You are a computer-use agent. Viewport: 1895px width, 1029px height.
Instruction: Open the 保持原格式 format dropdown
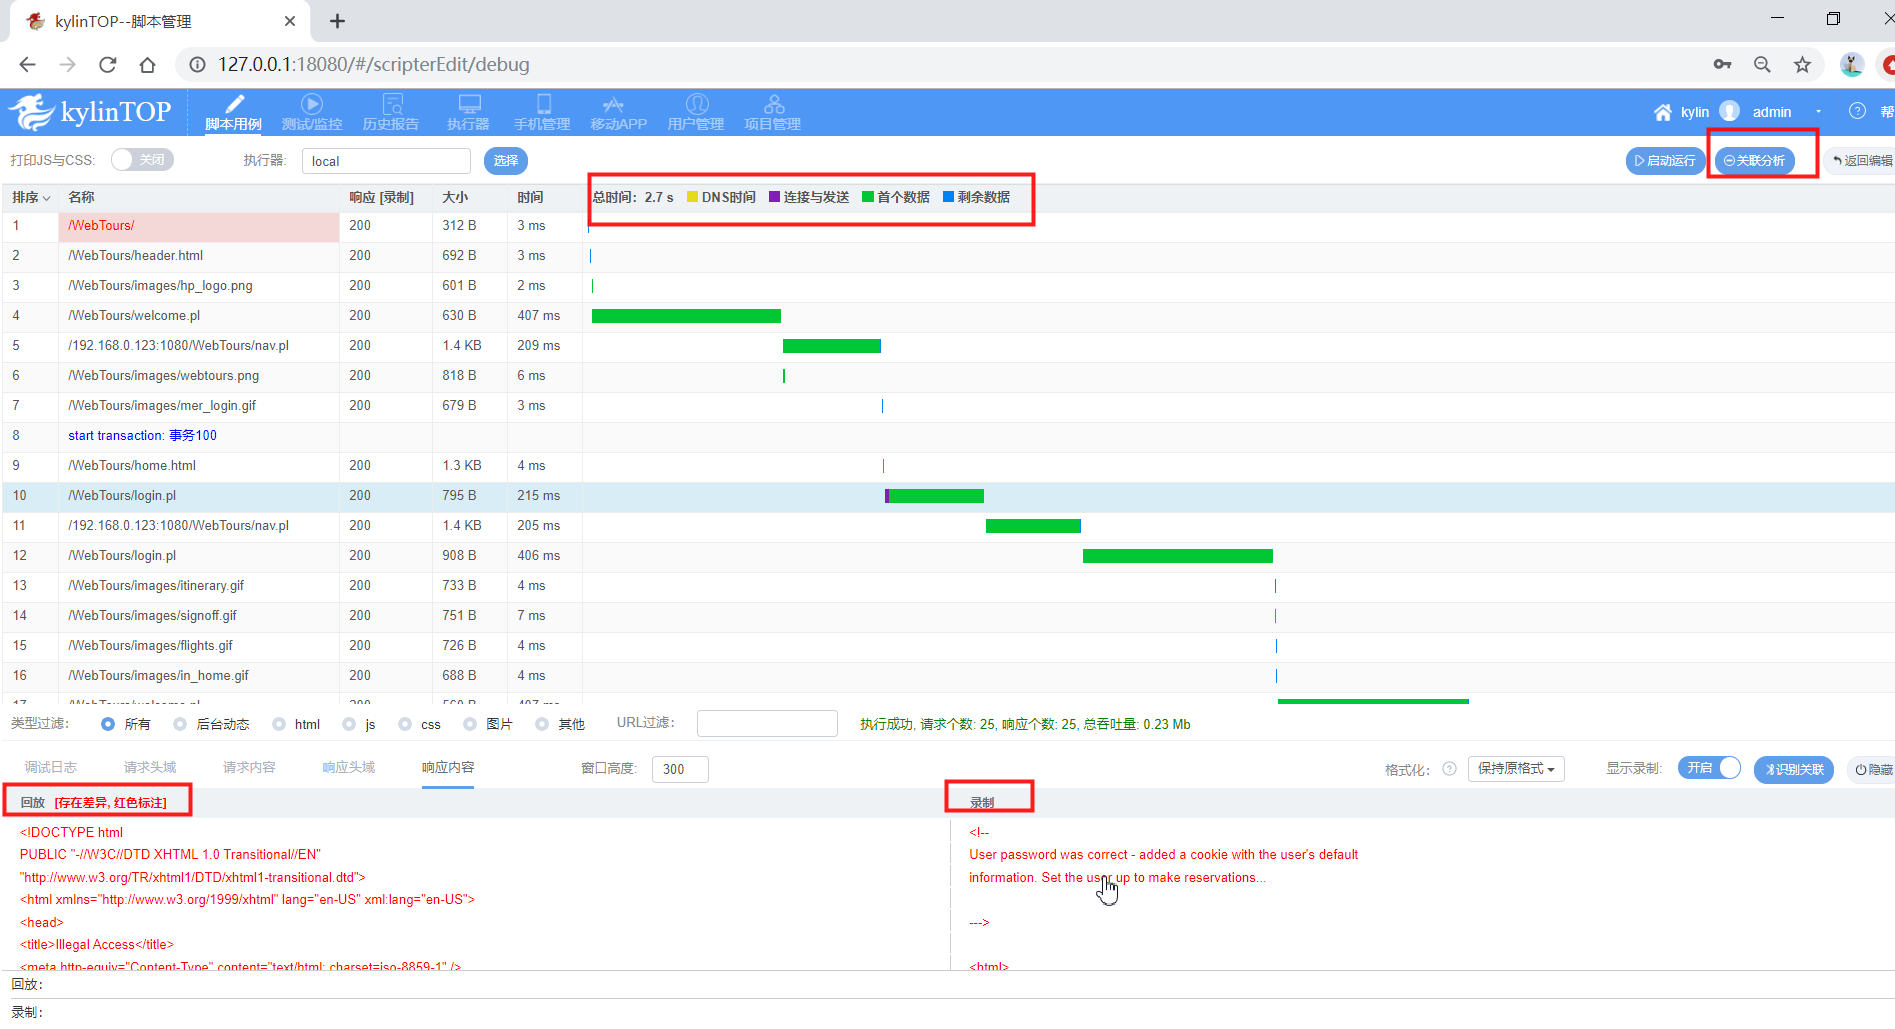point(1515,768)
